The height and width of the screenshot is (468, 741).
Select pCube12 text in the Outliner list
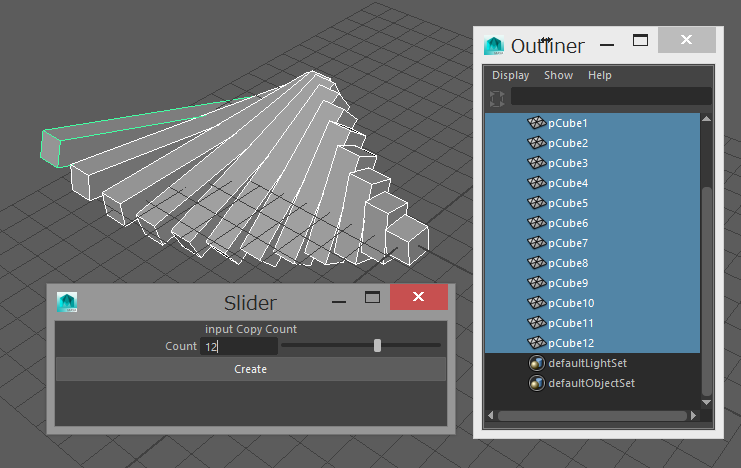tap(571, 343)
